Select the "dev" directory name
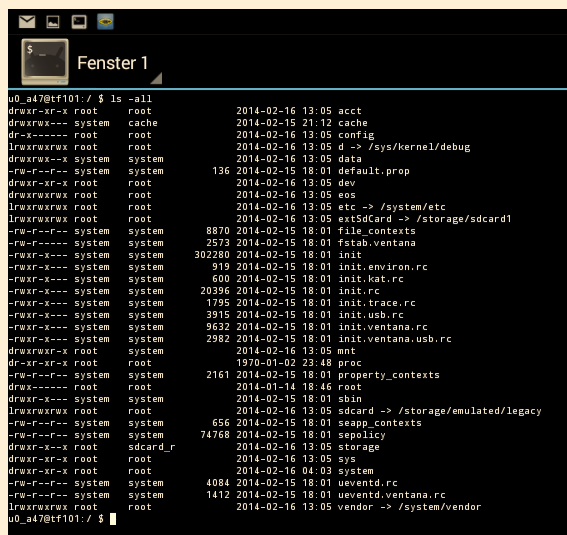 pyautogui.click(x=346, y=183)
